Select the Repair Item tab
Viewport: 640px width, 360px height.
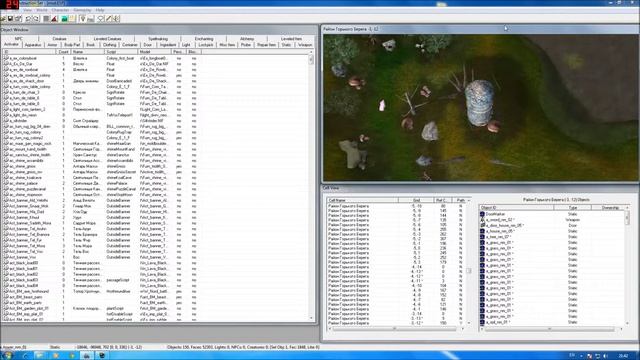pos(266,45)
